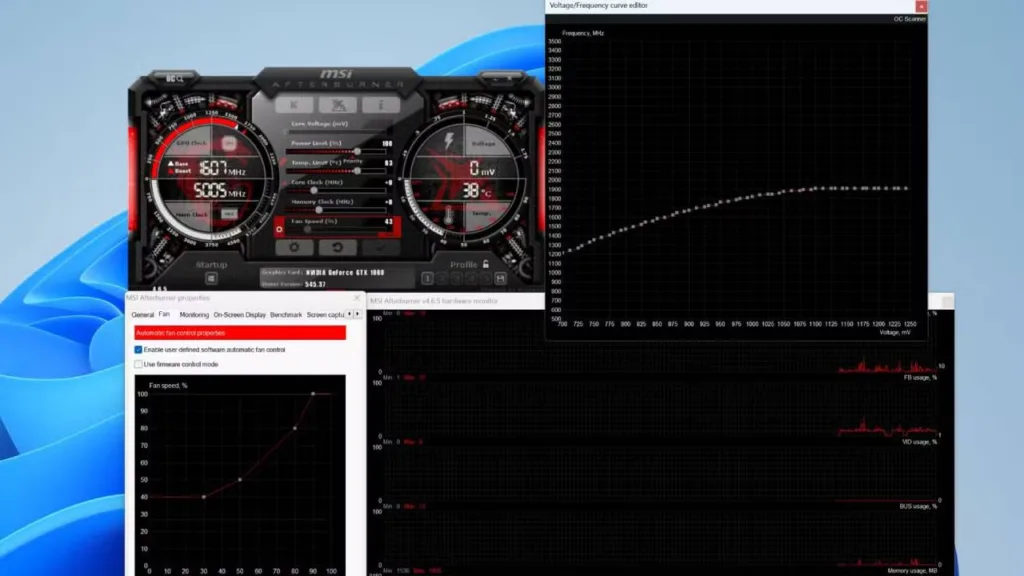
Task: Click fan curve point at 90°C, 100%
Action: 313,394
